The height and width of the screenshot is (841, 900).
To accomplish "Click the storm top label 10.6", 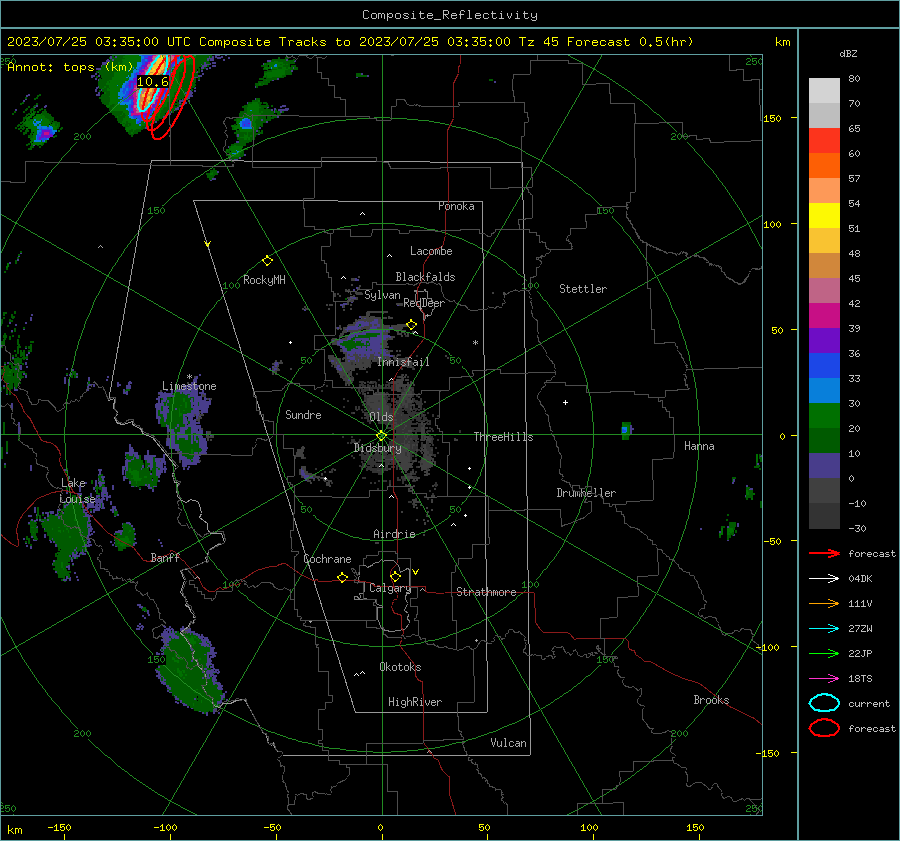I will (x=153, y=82).
